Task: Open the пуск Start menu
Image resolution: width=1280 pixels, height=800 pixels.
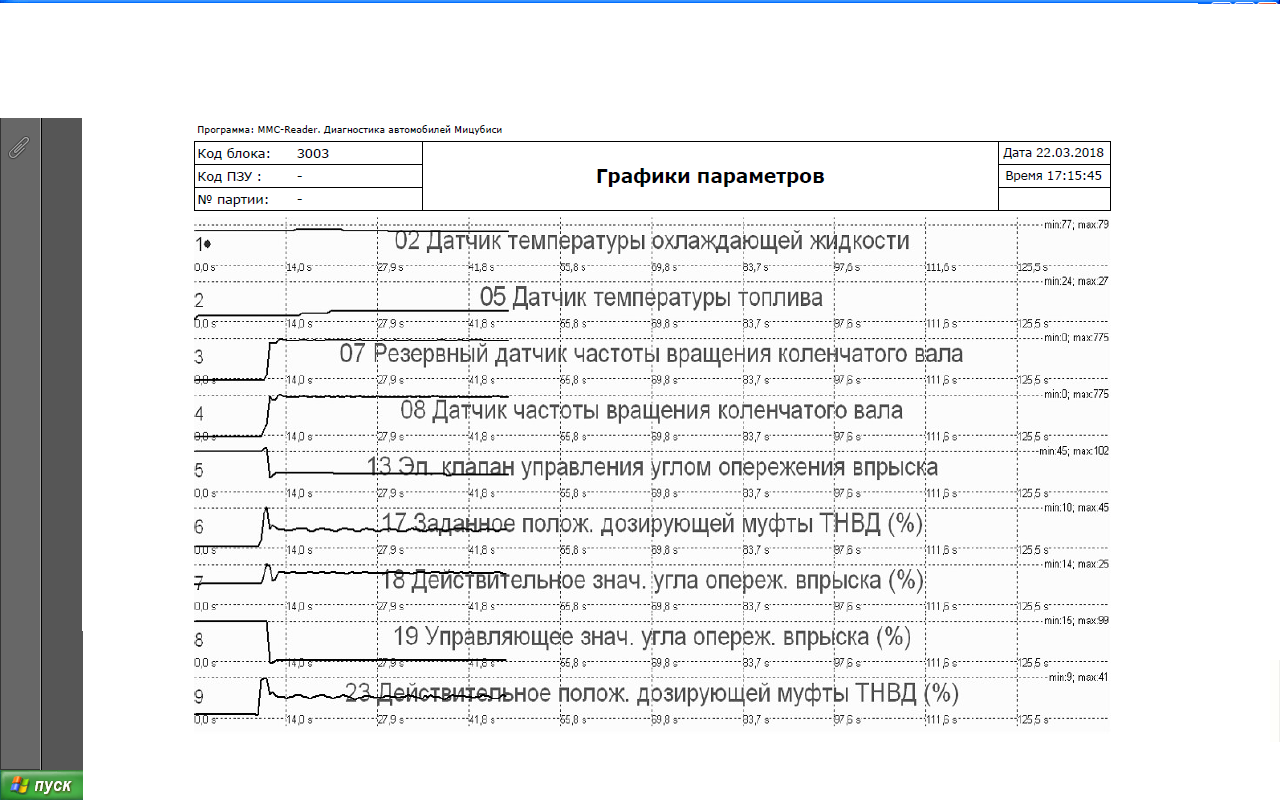Action: tap(41, 785)
